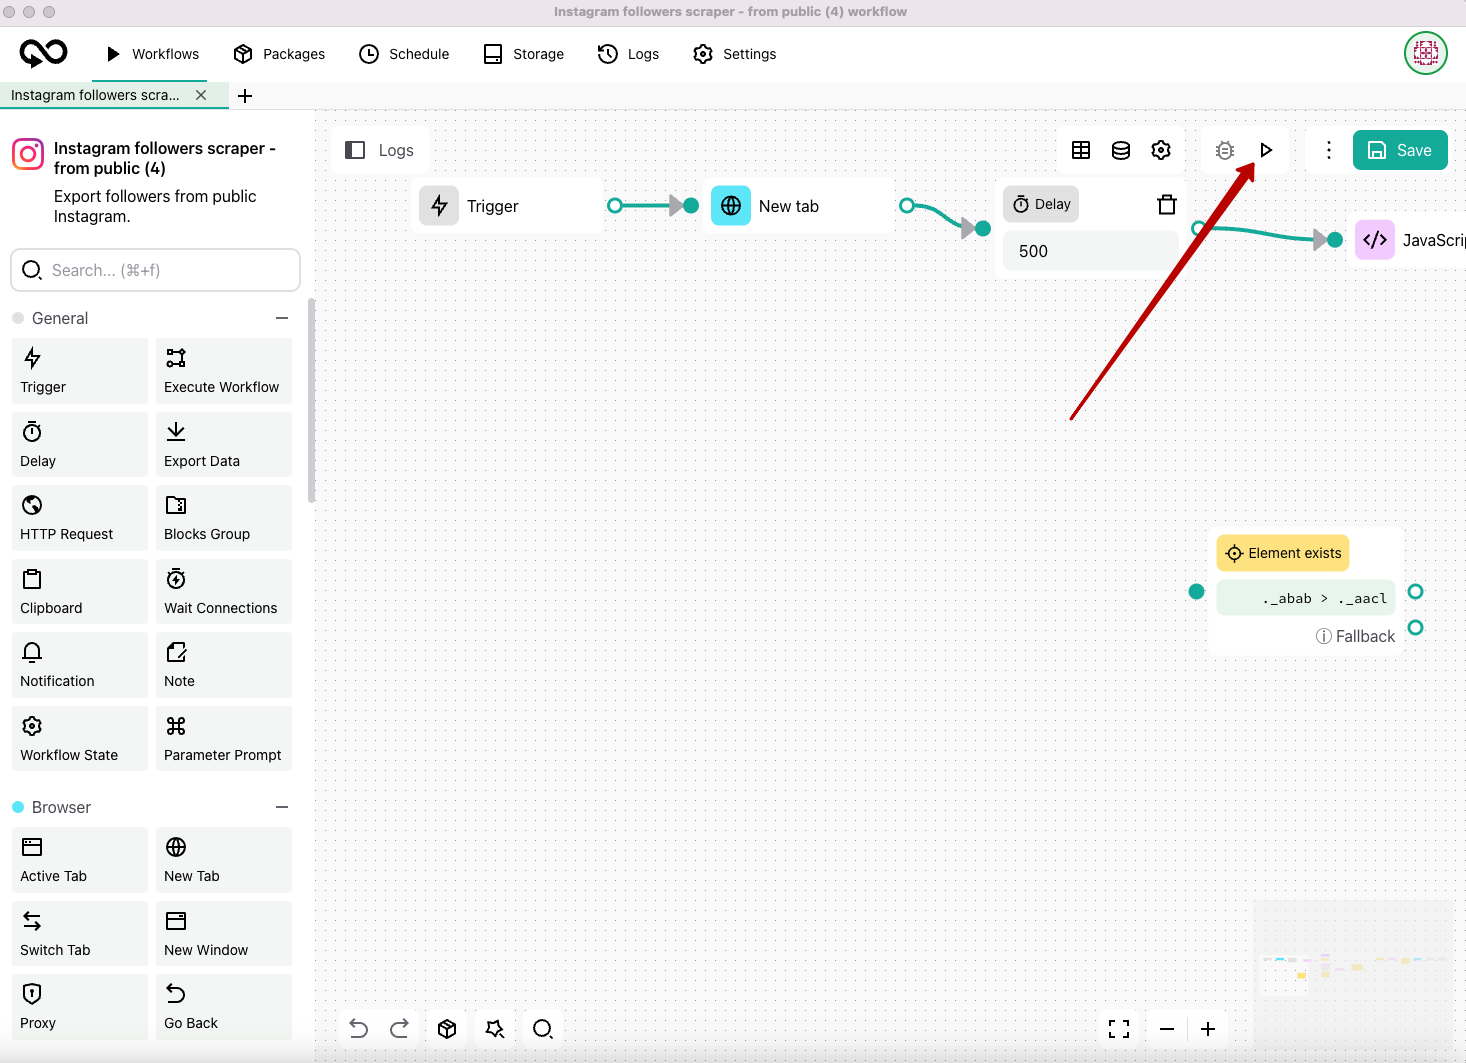Click the Trigger node output connector
Viewport: 1466px width, 1063px height.
coord(615,206)
